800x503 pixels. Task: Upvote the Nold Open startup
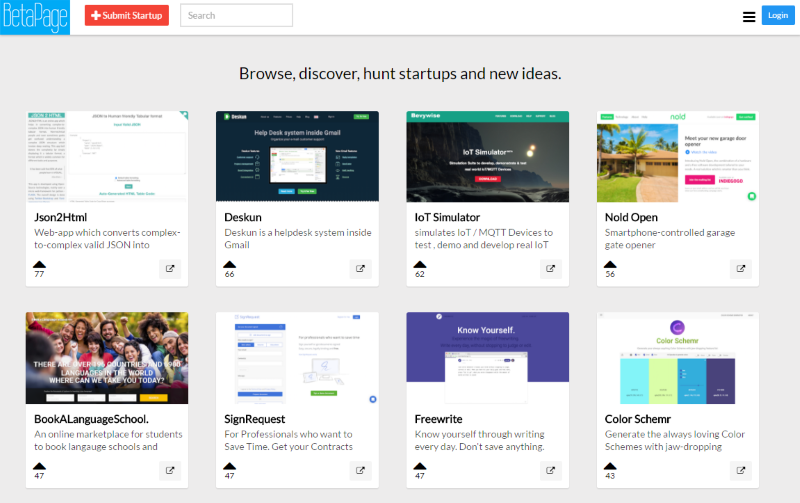(x=610, y=264)
